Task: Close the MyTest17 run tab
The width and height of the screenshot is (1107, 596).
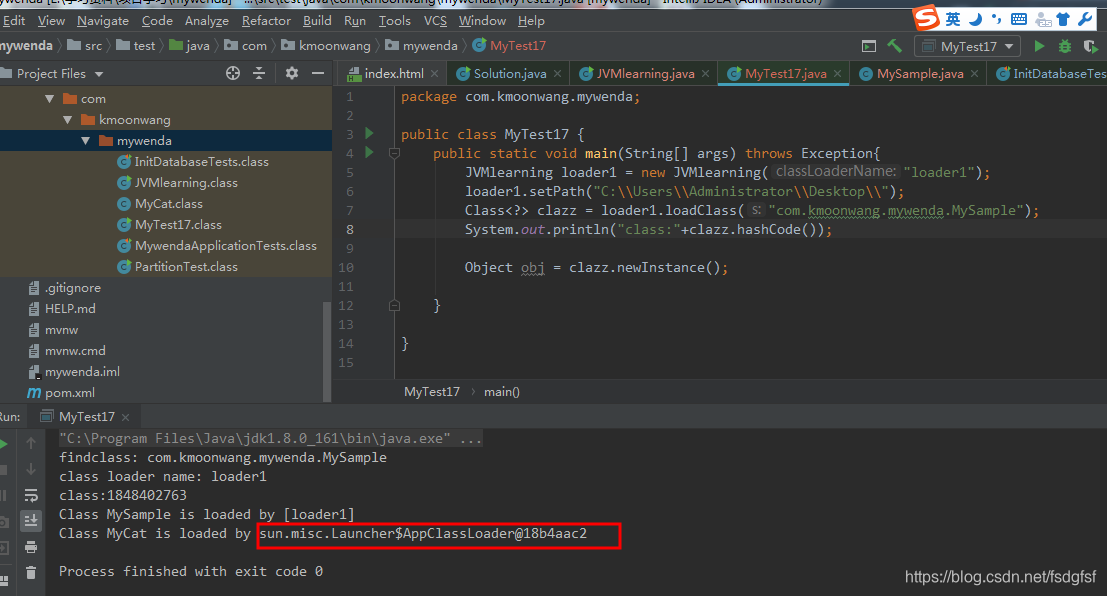Action: (x=126, y=417)
